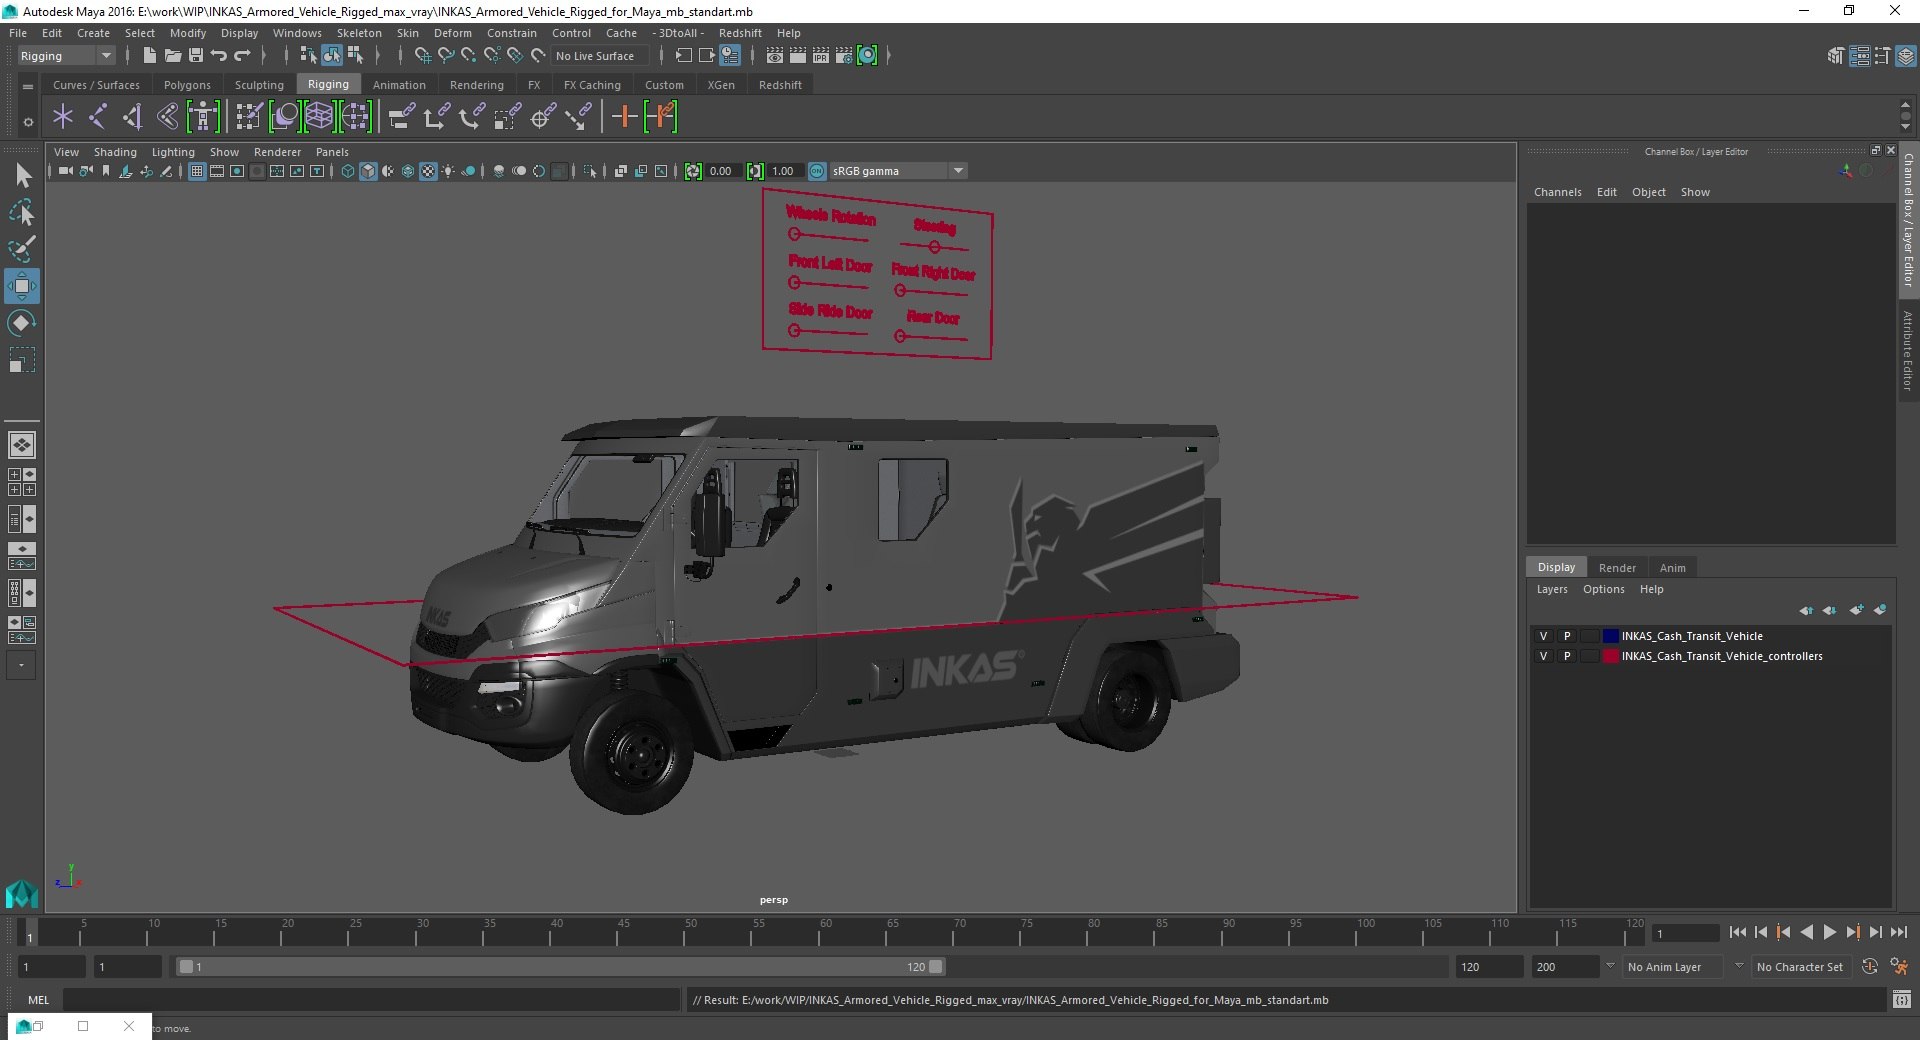1920x1040 pixels.
Task: Click the Snap to Grids magnet icon
Action: point(422,56)
